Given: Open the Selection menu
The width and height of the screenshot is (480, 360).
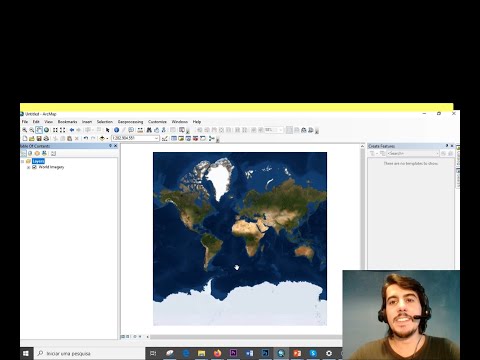Looking at the screenshot, I should pyautogui.click(x=105, y=122).
